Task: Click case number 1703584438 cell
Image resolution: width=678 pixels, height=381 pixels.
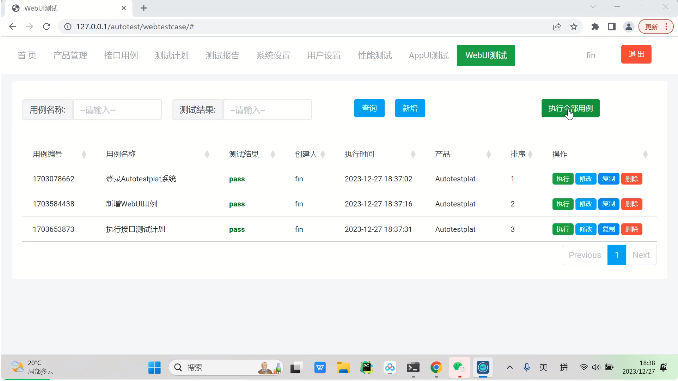Action: (x=54, y=204)
